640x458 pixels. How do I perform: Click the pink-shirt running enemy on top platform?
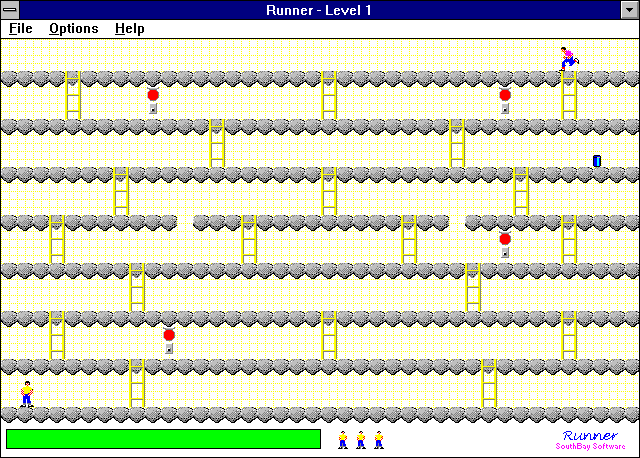coord(569,59)
